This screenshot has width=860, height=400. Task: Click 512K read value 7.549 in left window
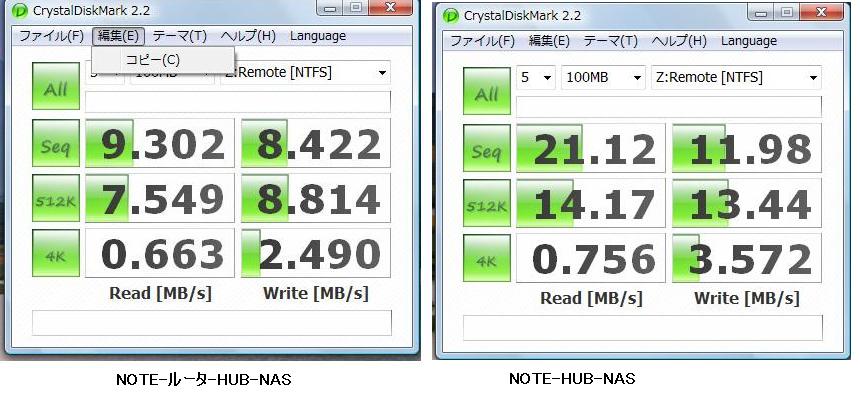160,198
